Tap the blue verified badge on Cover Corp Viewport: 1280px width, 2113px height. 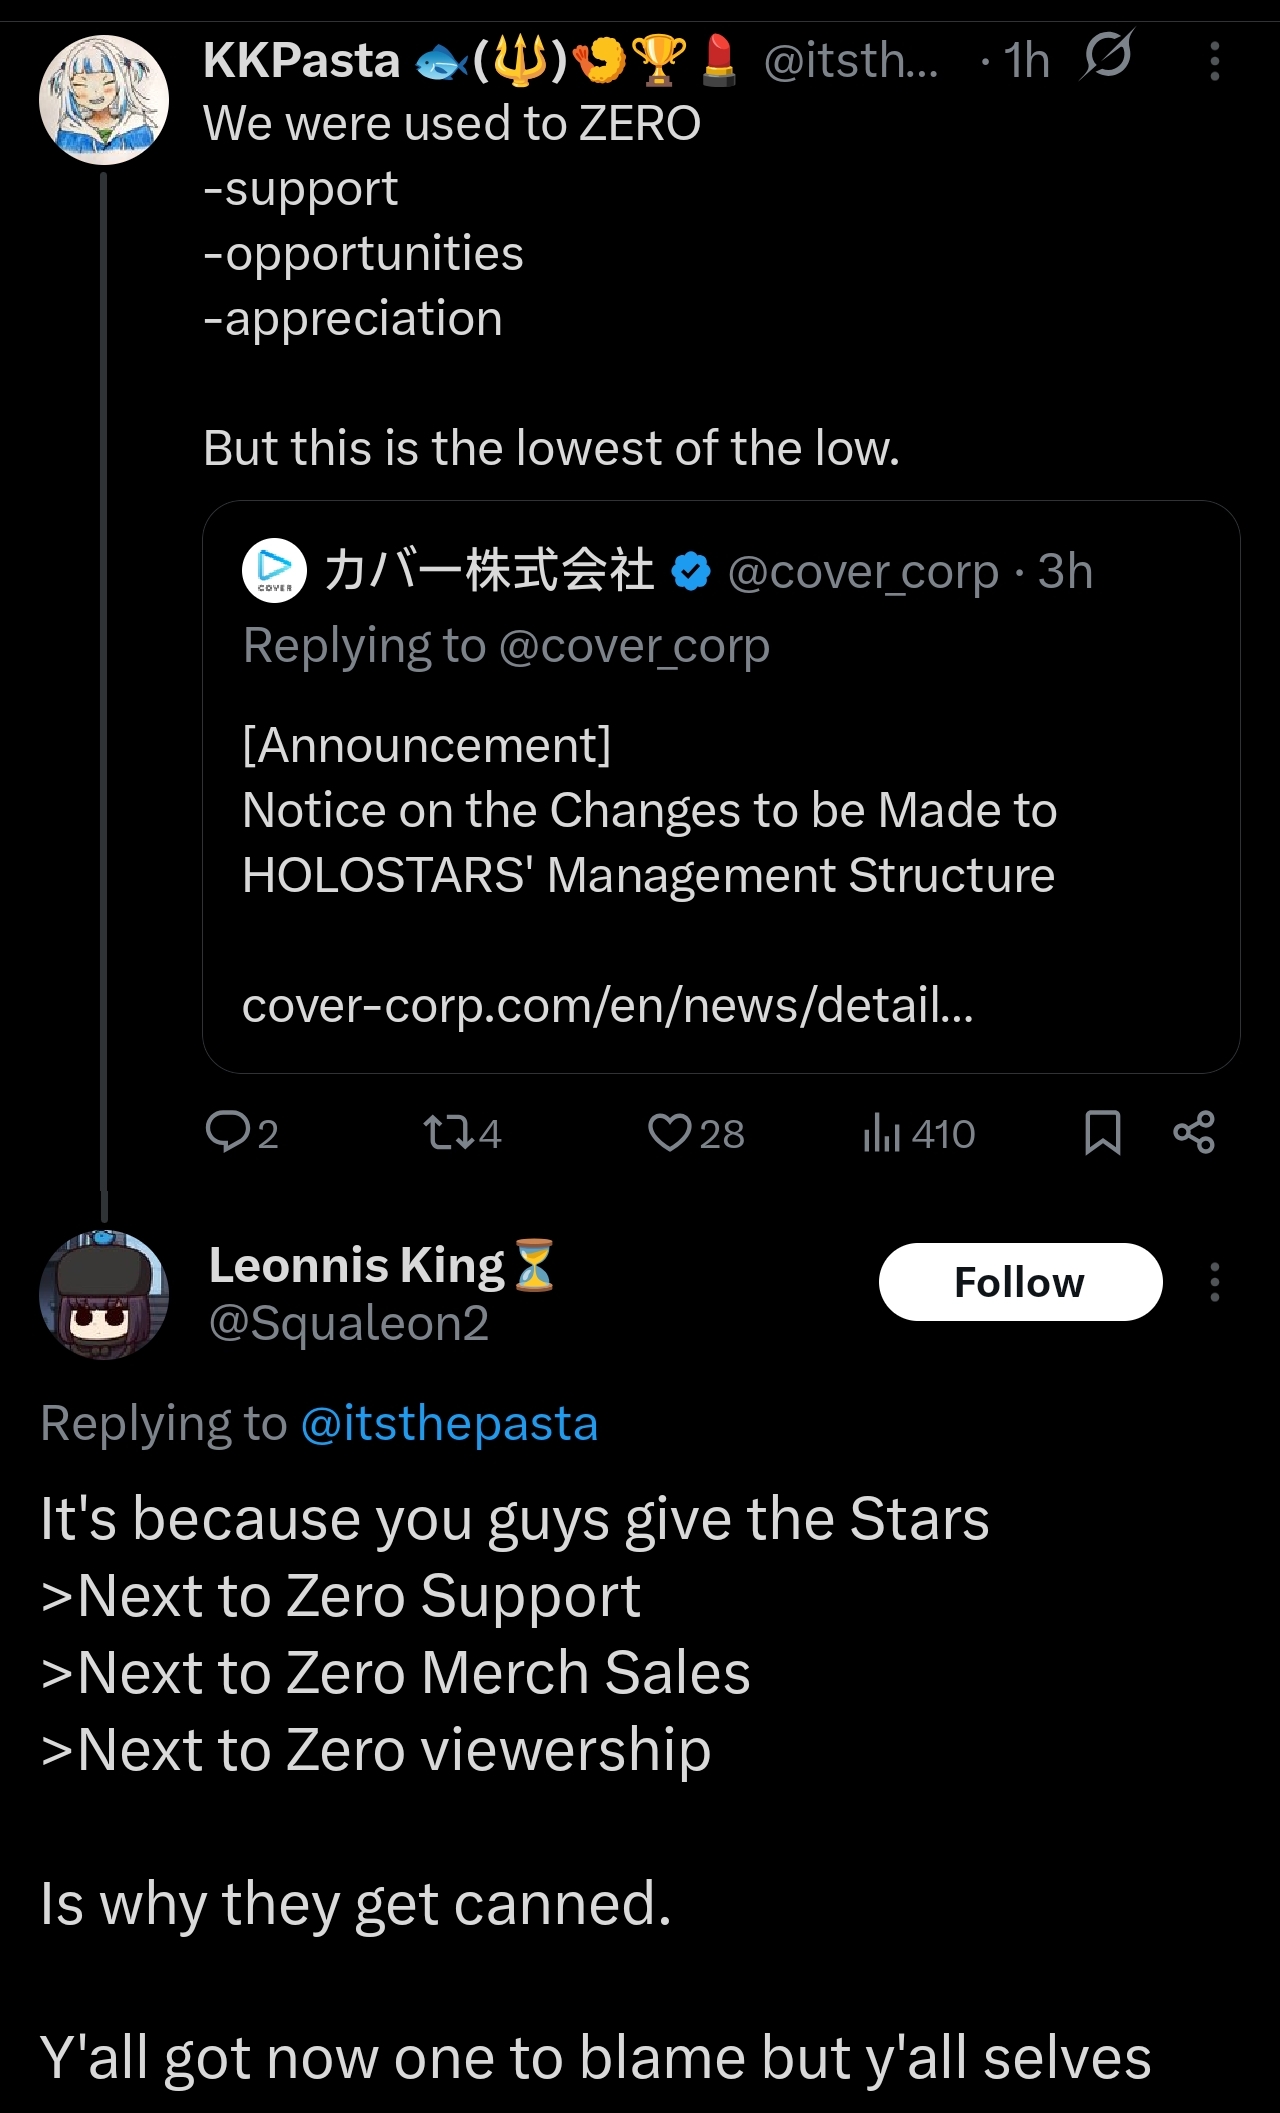pos(690,572)
